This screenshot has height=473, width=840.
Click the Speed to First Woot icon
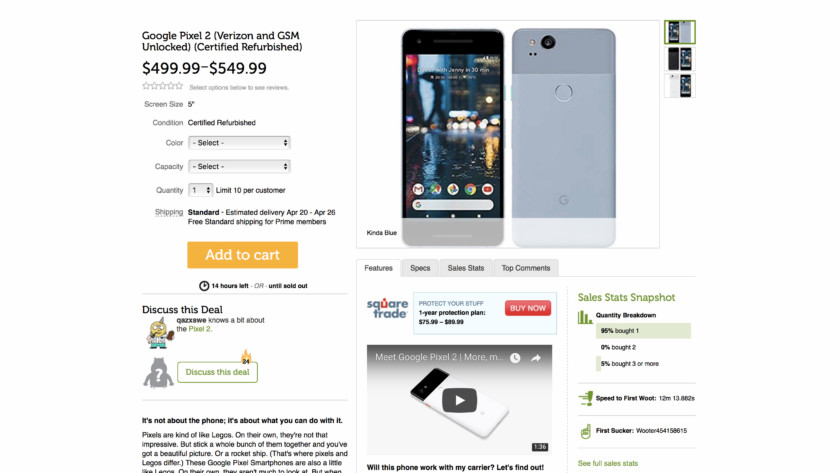586,398
